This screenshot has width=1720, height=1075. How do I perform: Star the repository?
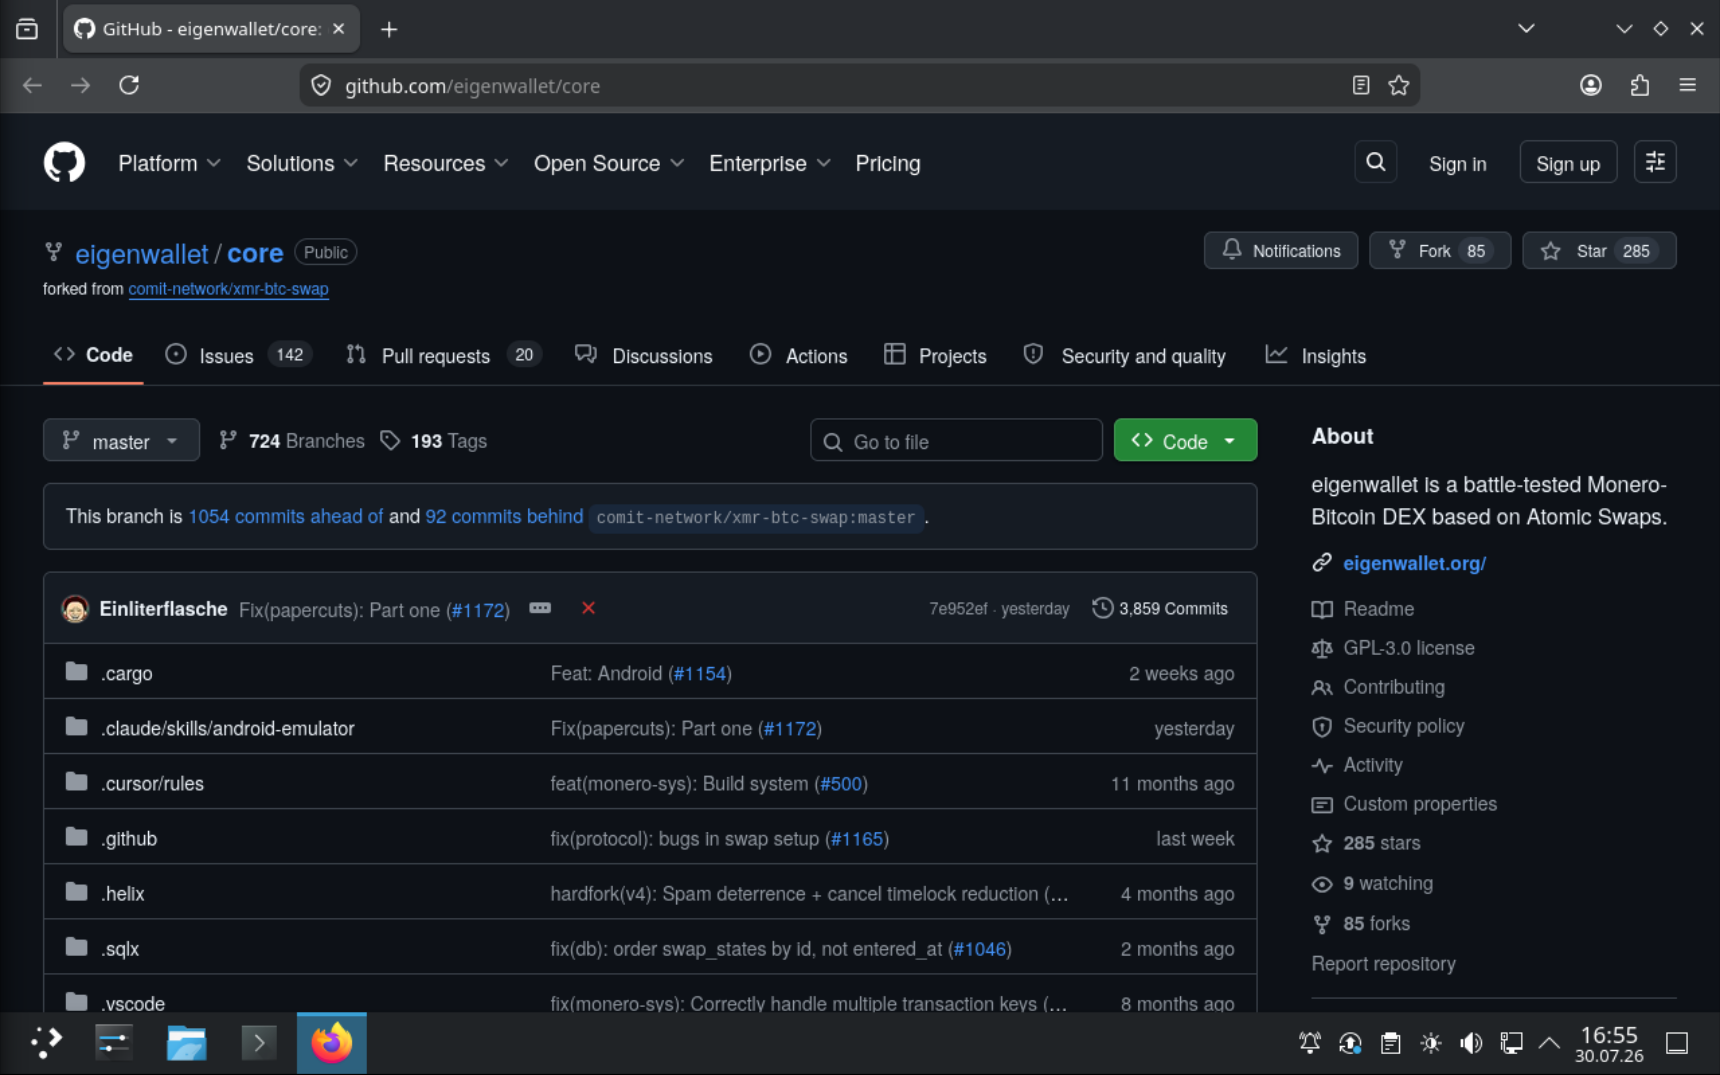[1599, 250]
